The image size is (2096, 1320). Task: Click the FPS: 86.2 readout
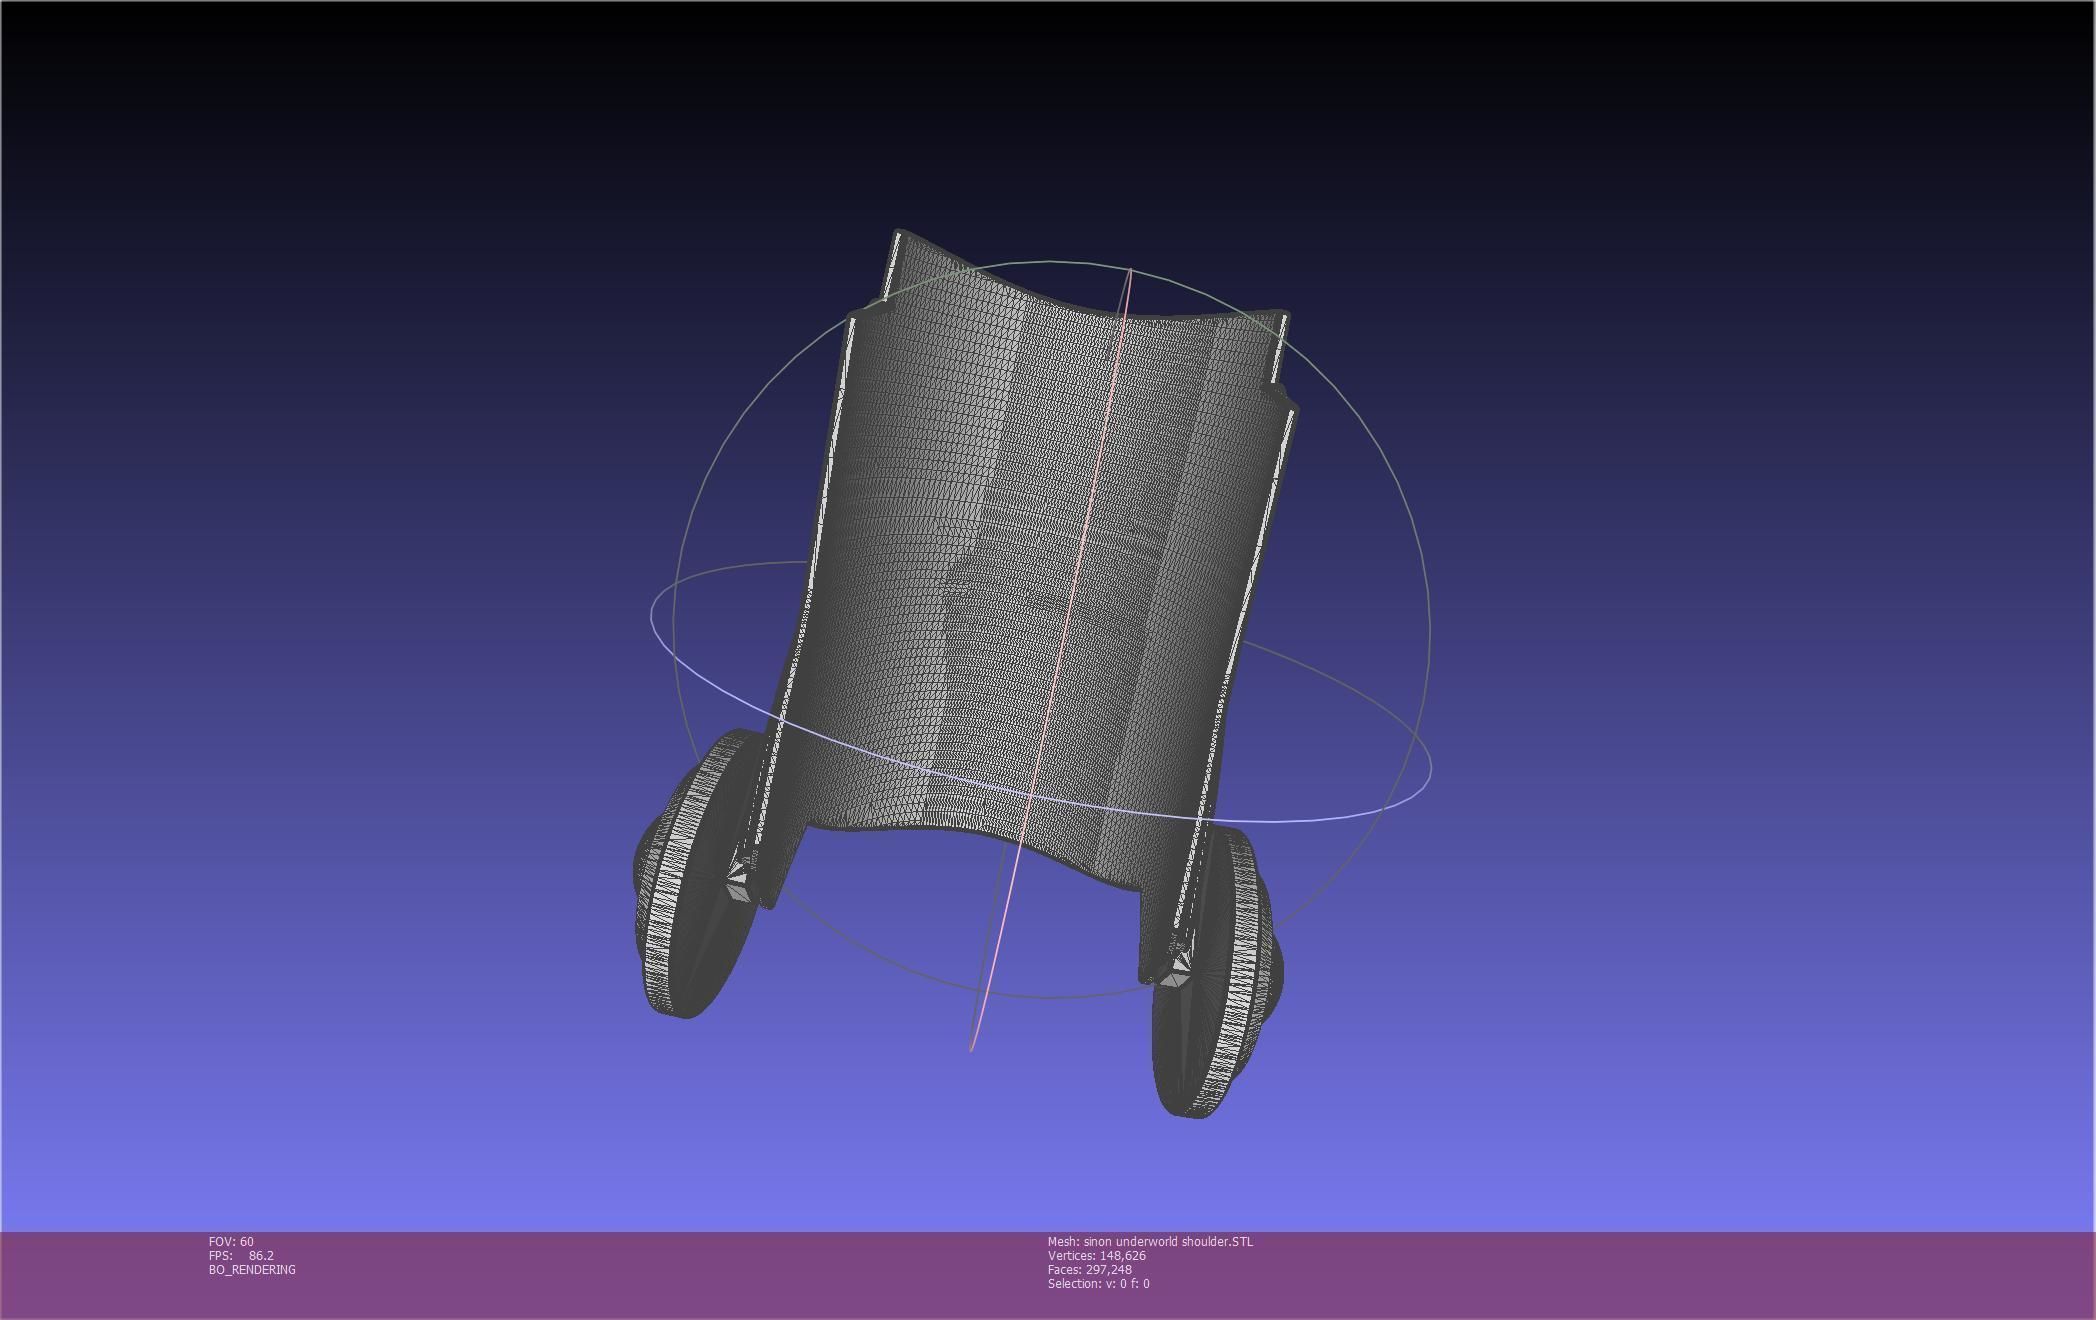coord(241,1255)
